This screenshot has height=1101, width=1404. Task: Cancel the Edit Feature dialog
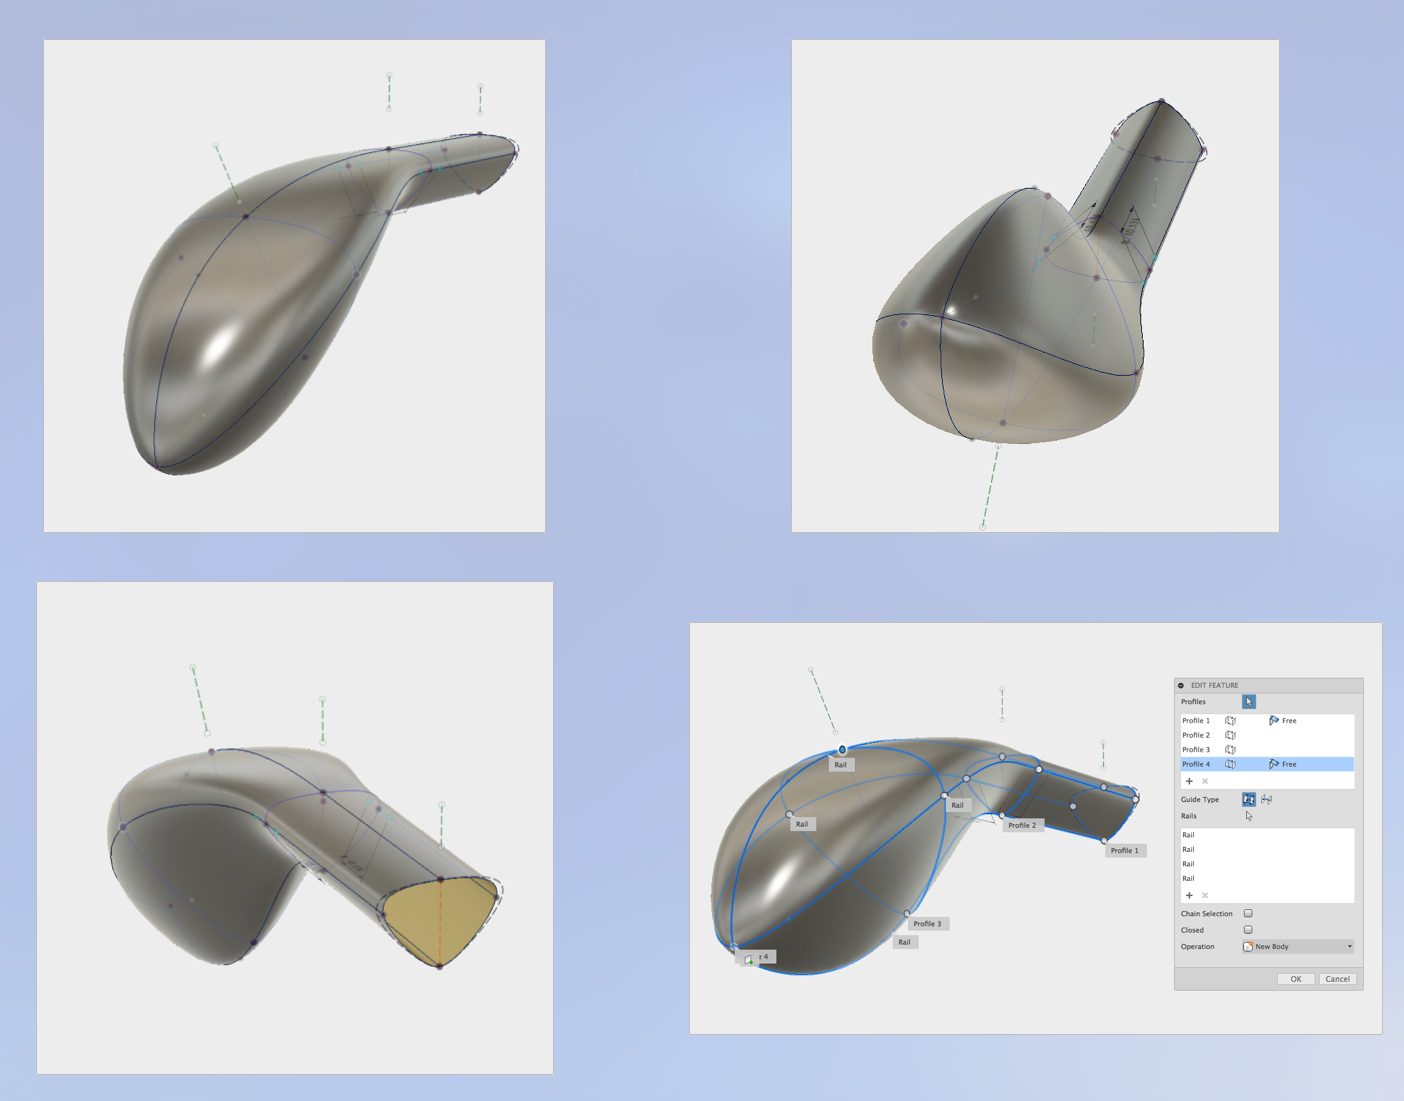point(1338,979)
